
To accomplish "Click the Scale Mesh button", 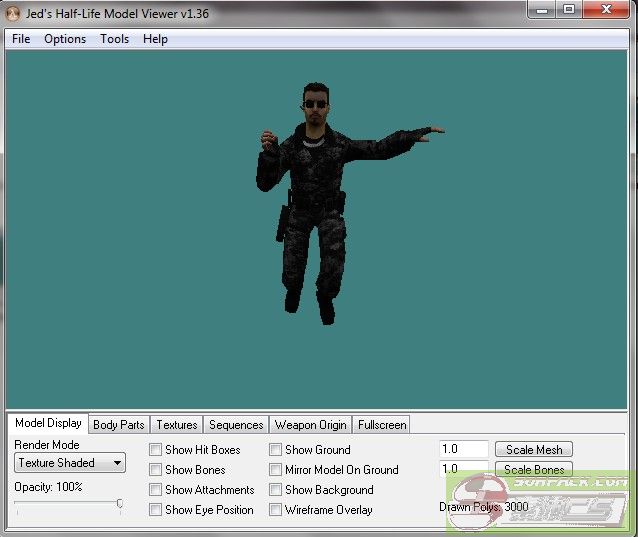I will (x=534, y=450).
